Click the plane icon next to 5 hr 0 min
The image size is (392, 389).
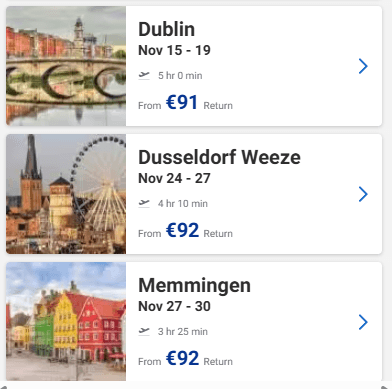tap(144, 75)
